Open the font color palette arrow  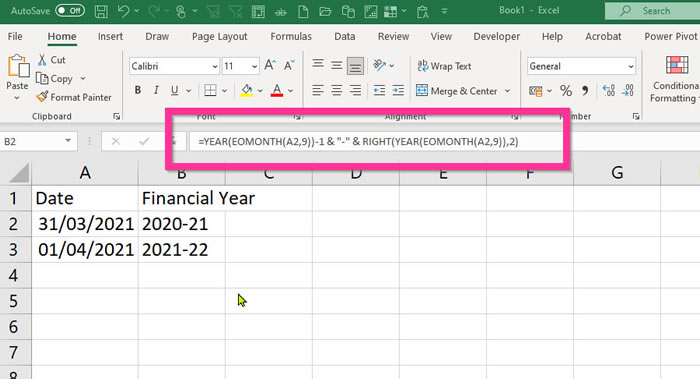(x=291, y=91)
